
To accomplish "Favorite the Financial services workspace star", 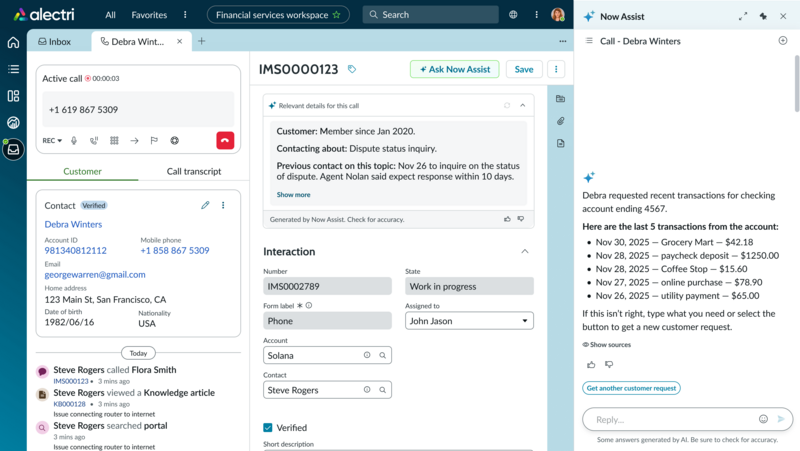I will (336, 15).
